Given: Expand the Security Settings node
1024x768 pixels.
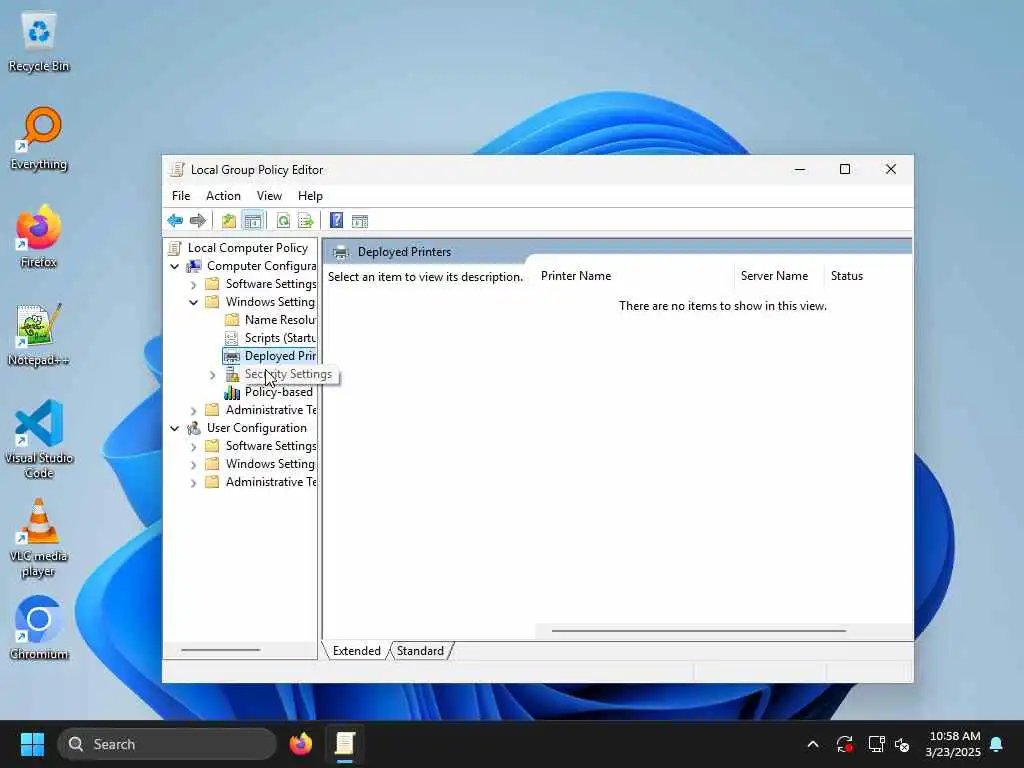Looking at the screenshot, I should tap(212, 375).
